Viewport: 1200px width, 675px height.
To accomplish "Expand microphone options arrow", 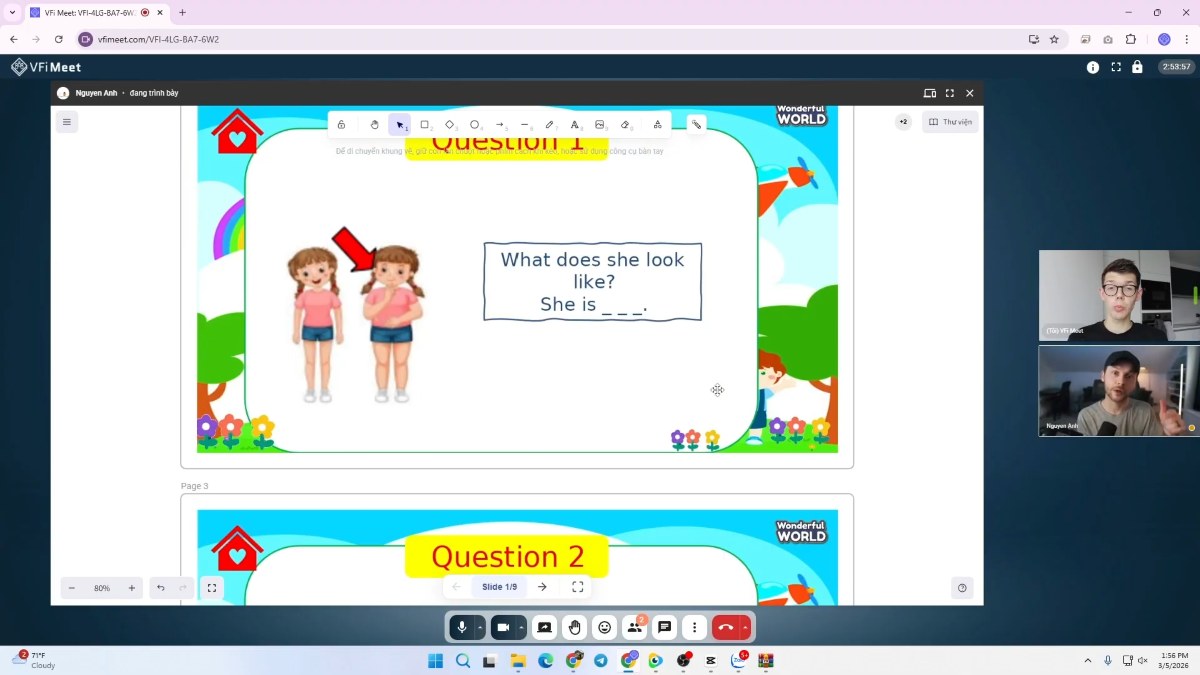I will pyautogui.click(x=480, y=627).
